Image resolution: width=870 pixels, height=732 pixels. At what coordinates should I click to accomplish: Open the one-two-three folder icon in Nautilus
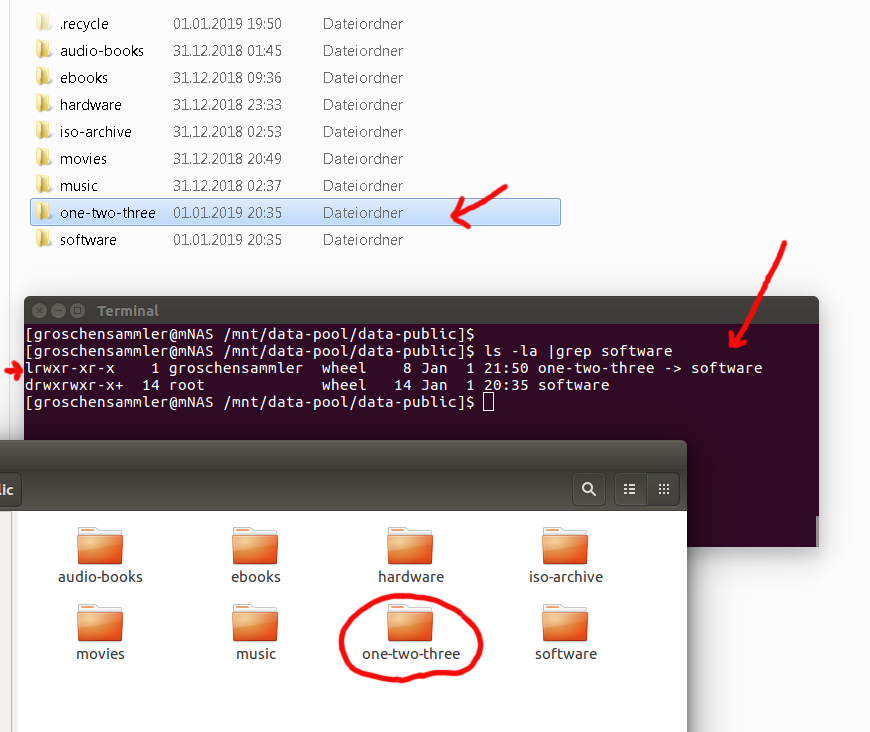tap(410, 623)
